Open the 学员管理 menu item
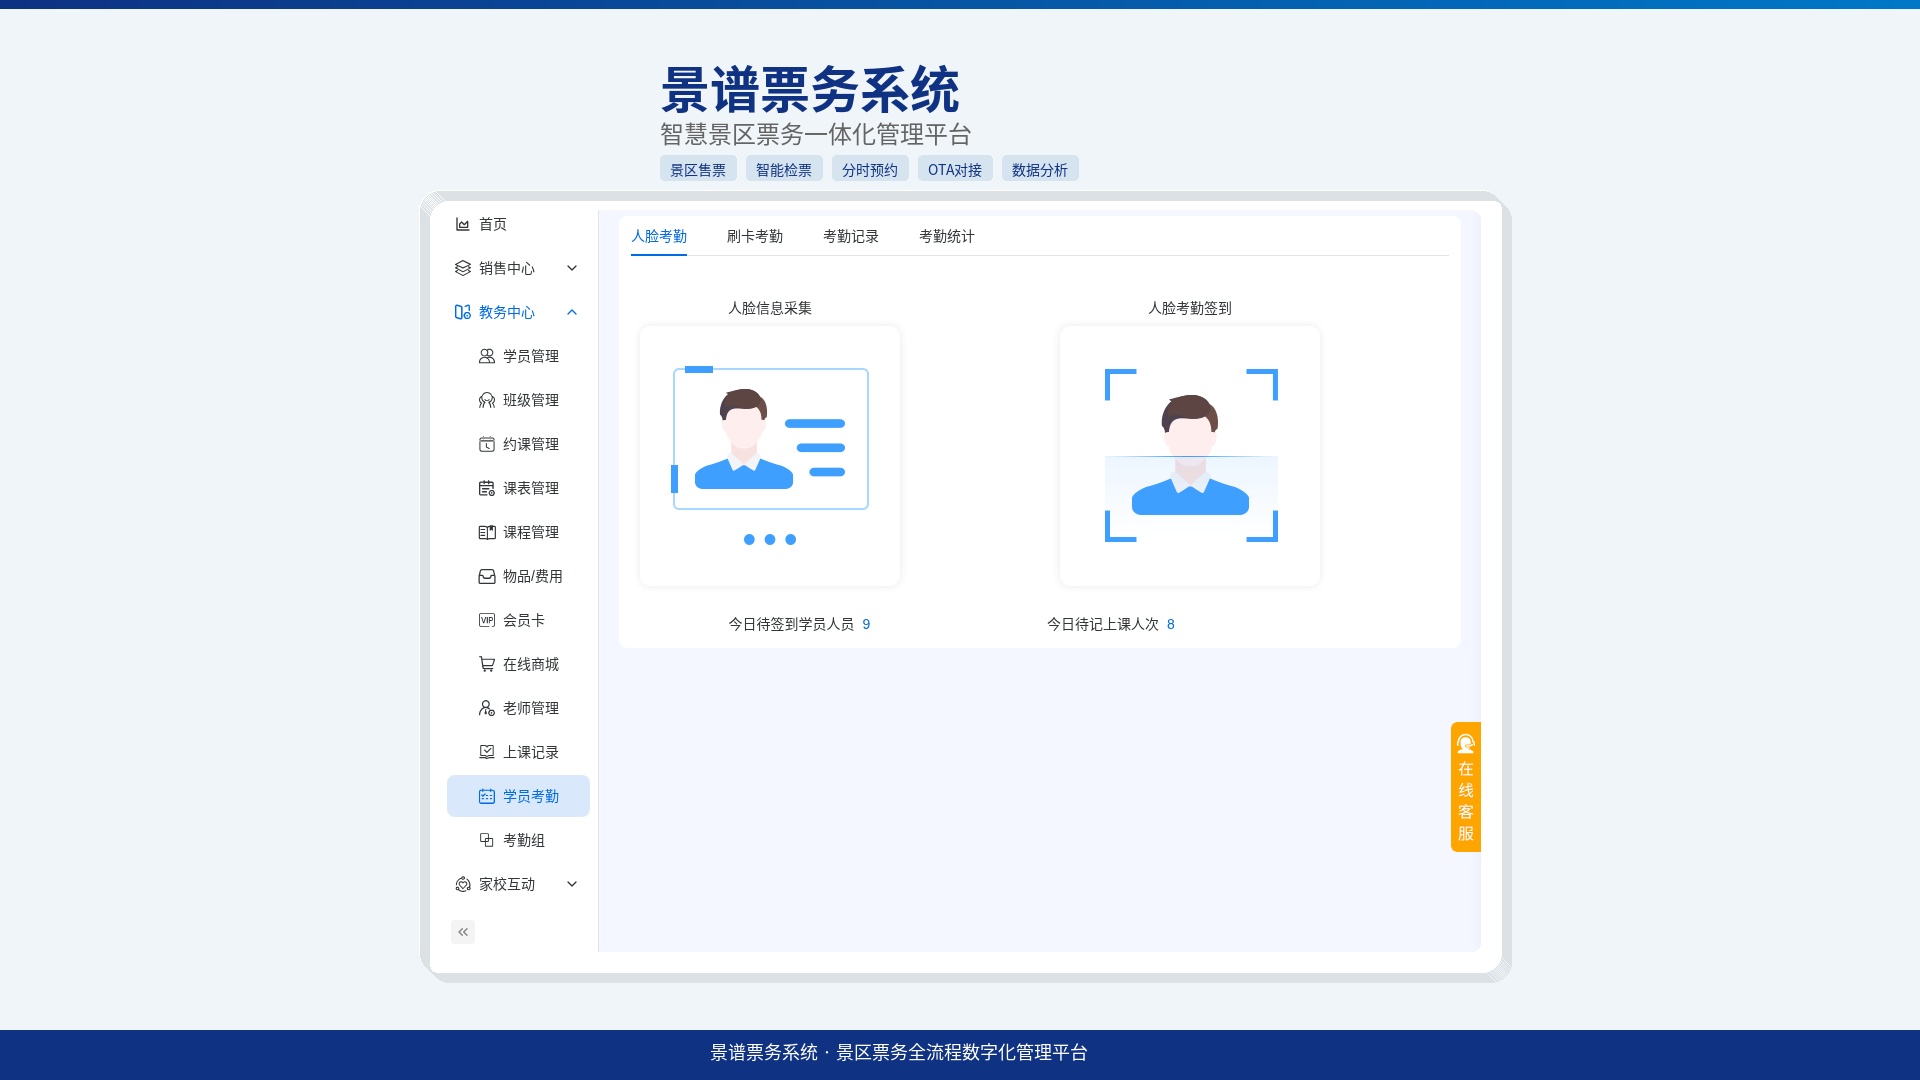This screenshot has height=1080, width=1920. pyautogui.click(x=518, y=356)
